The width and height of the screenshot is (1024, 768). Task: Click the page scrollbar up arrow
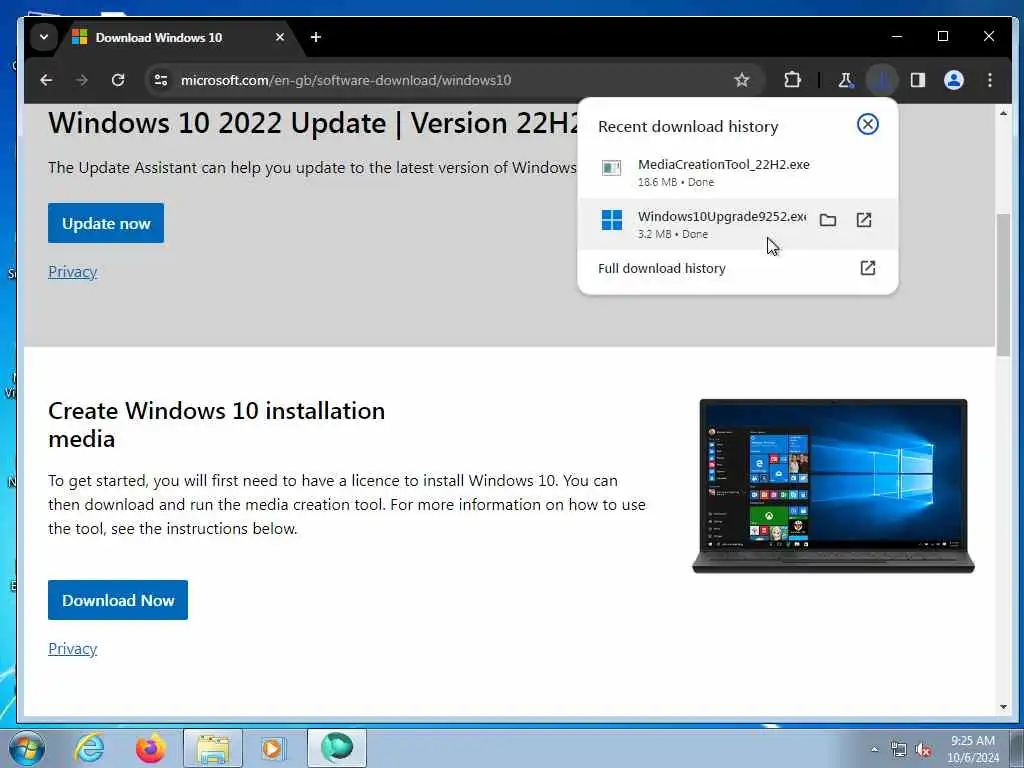pos(1003,114)
